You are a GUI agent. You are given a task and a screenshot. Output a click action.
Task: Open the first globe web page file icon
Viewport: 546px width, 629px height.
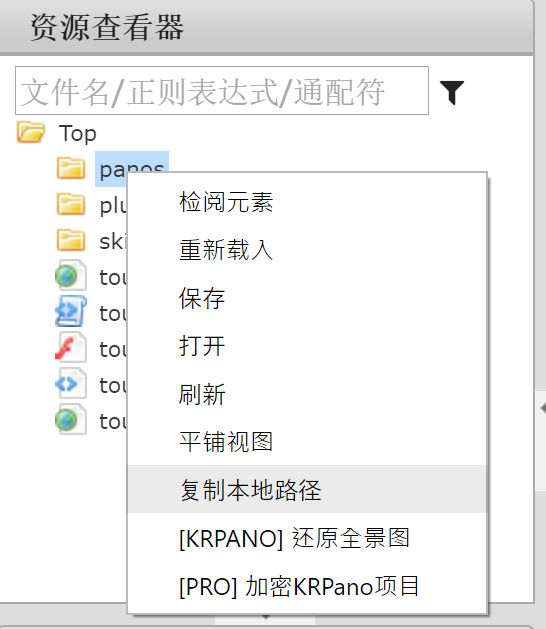[x=71, y=276]
